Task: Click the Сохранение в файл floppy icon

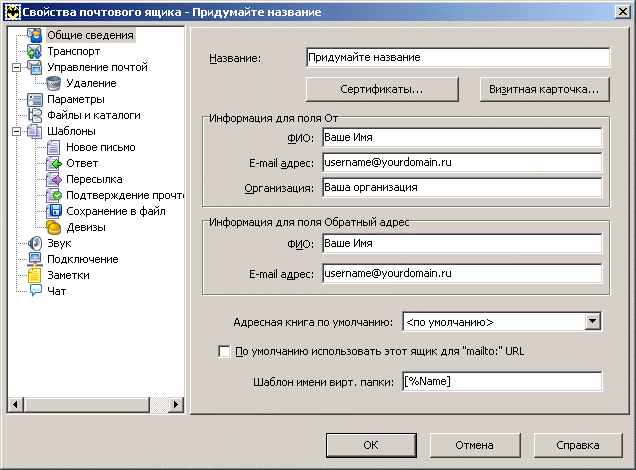Action: 54,211
